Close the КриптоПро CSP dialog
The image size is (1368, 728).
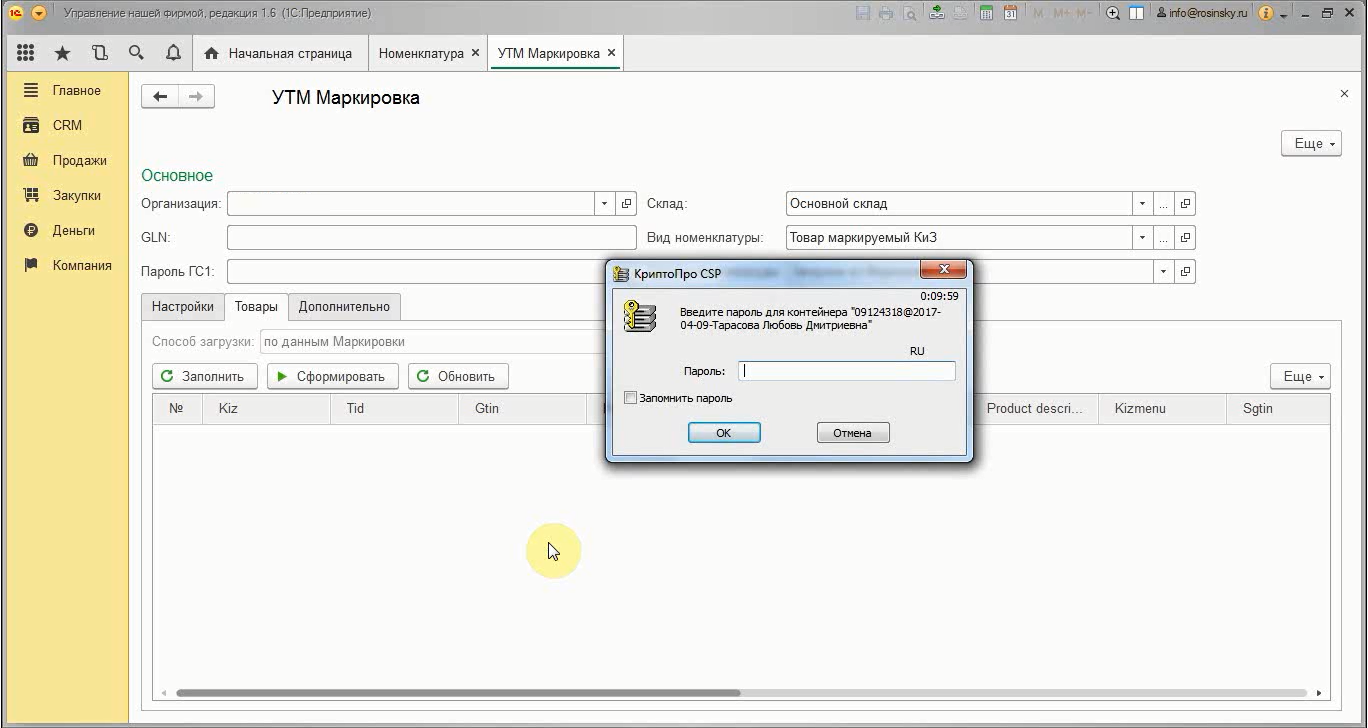[943, 270]
